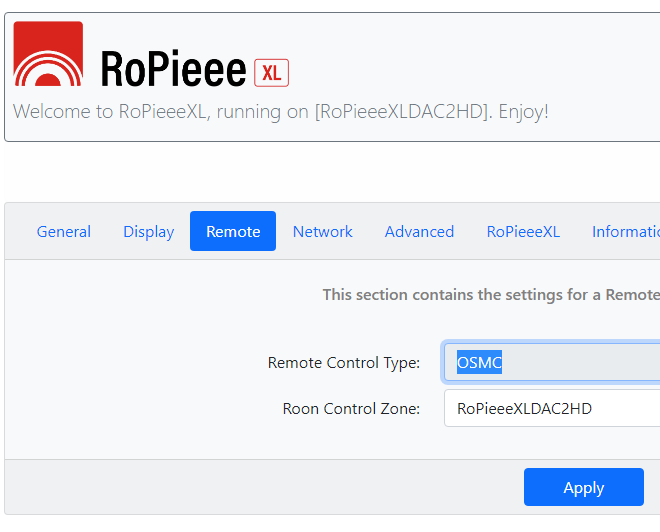Click the red XL badge
660x532 pixels.
click(x=271, y=73)
